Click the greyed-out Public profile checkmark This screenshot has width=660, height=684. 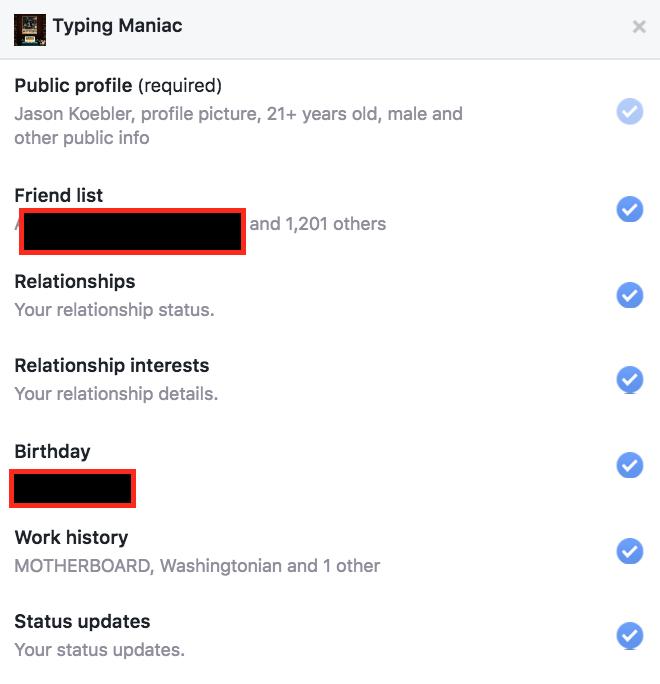tap(629, 112)
